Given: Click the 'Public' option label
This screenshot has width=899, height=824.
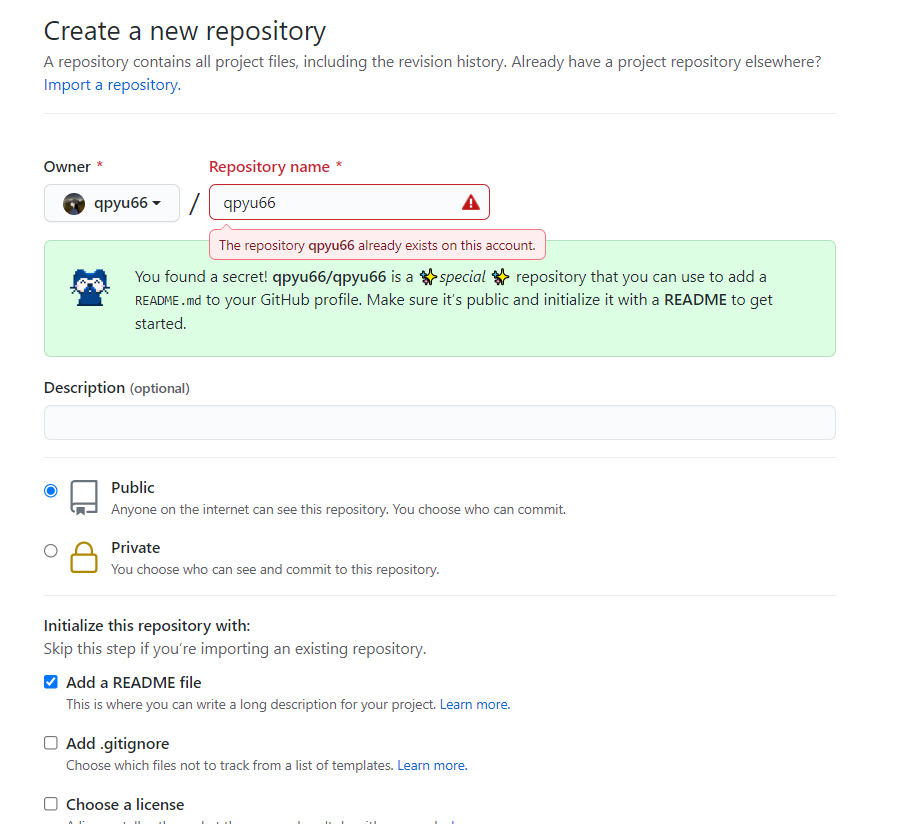Looking at the screenshot, I should click(x=133, y=488).
